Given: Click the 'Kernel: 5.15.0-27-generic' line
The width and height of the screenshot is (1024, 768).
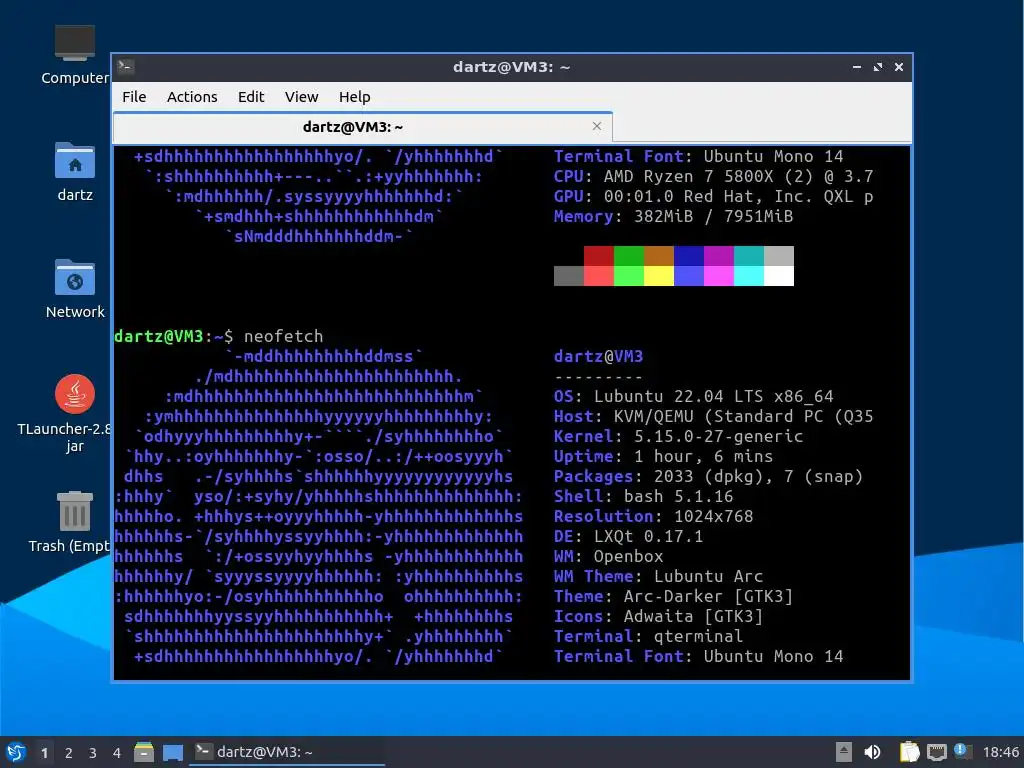Looking at the screenshot, I should [678, 436].
